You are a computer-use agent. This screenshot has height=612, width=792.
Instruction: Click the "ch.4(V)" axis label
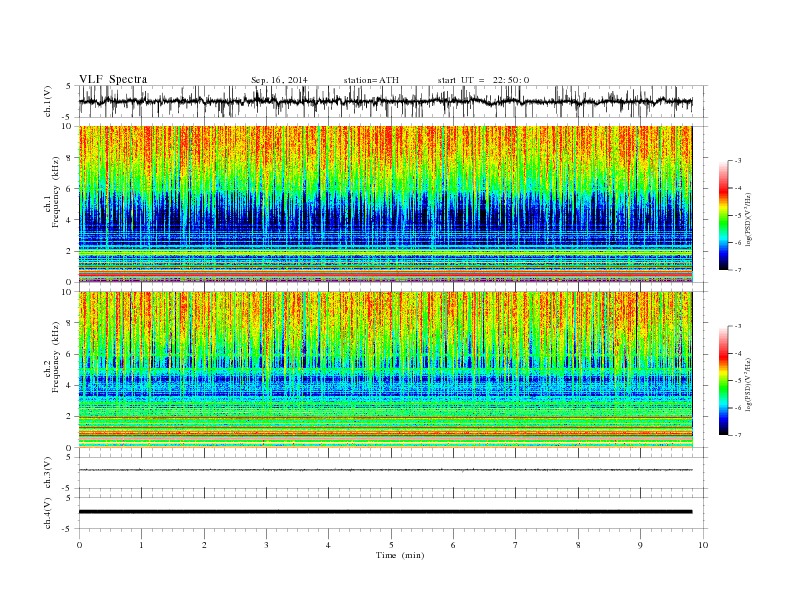(x=48, y=513)
